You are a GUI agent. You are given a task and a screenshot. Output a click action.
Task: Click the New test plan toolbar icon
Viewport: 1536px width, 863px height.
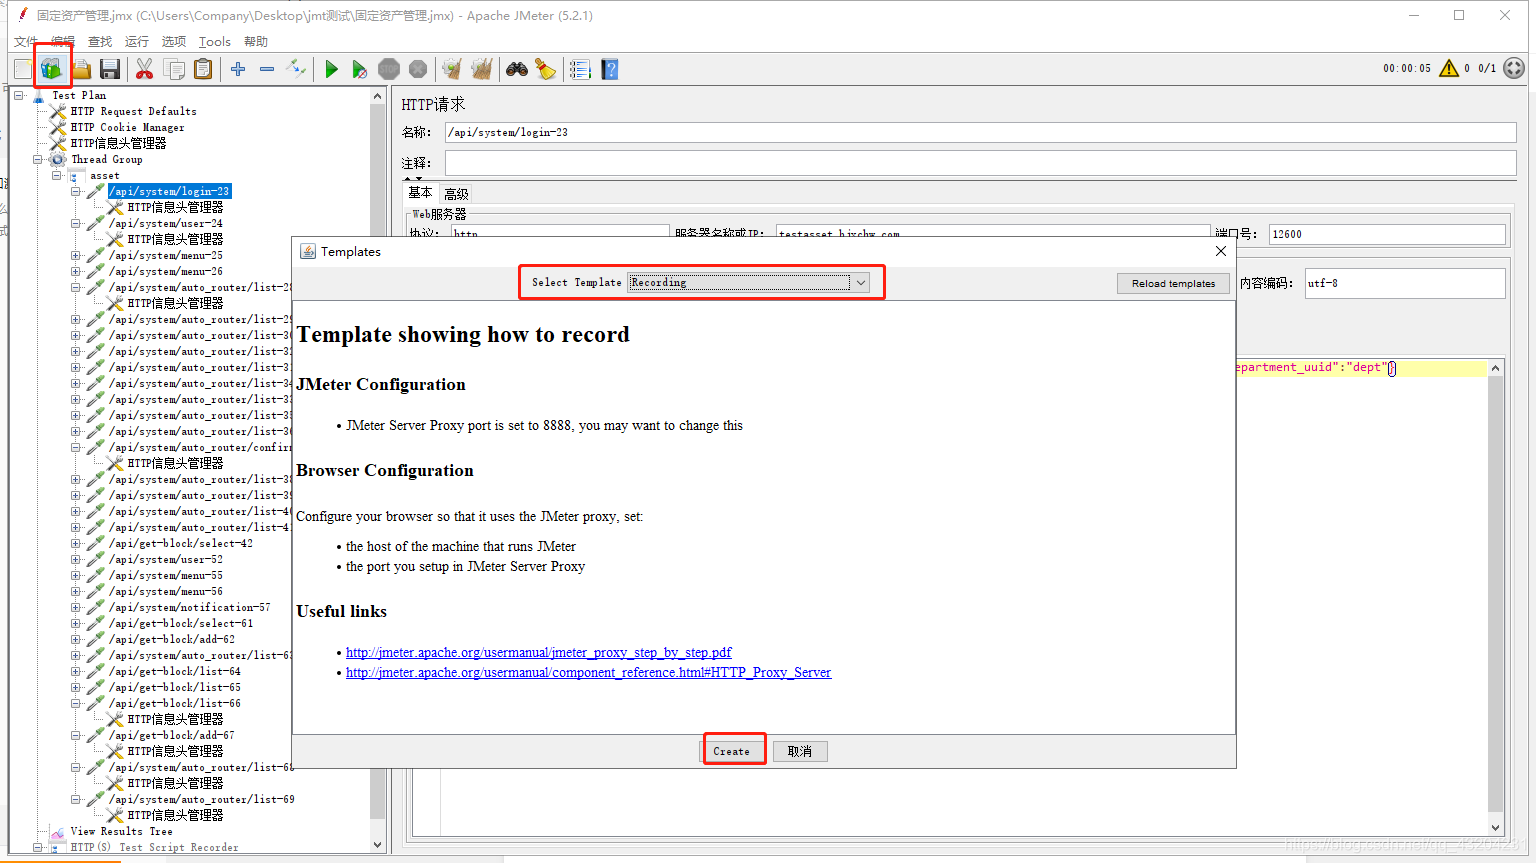pos(23,69)
